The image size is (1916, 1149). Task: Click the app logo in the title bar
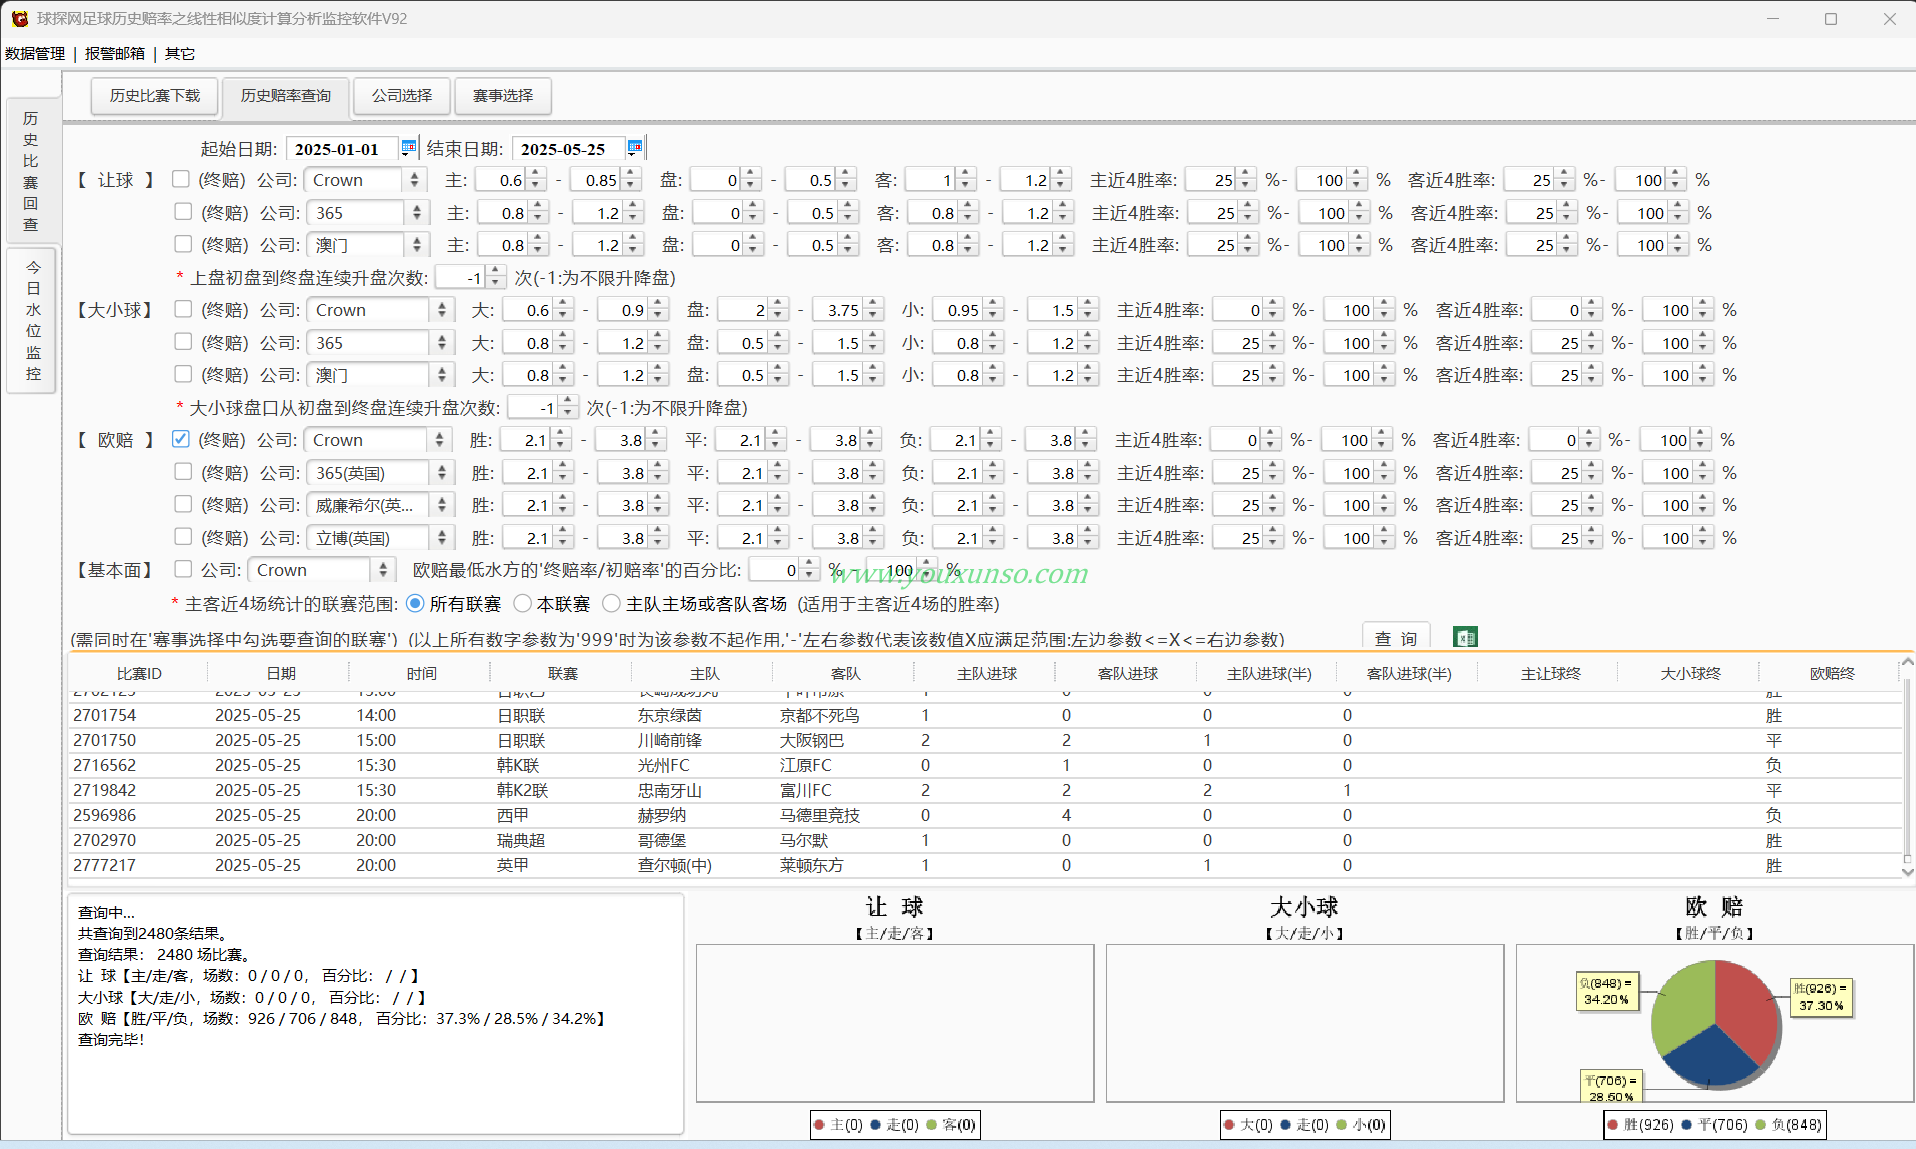[19, 18]
